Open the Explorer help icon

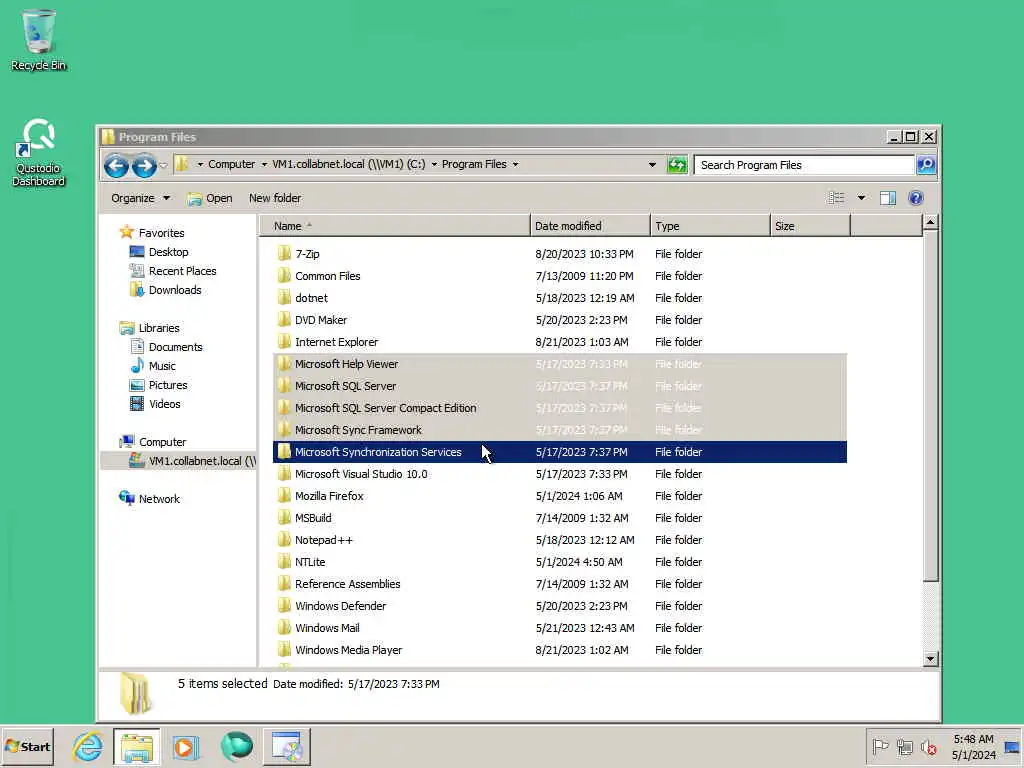(x=916, y=198)
